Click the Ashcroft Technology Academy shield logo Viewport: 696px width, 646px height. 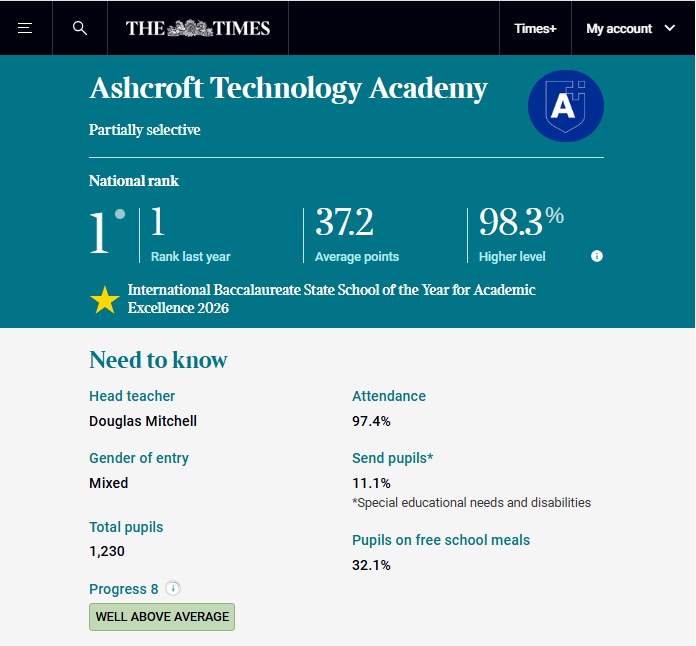566,106
